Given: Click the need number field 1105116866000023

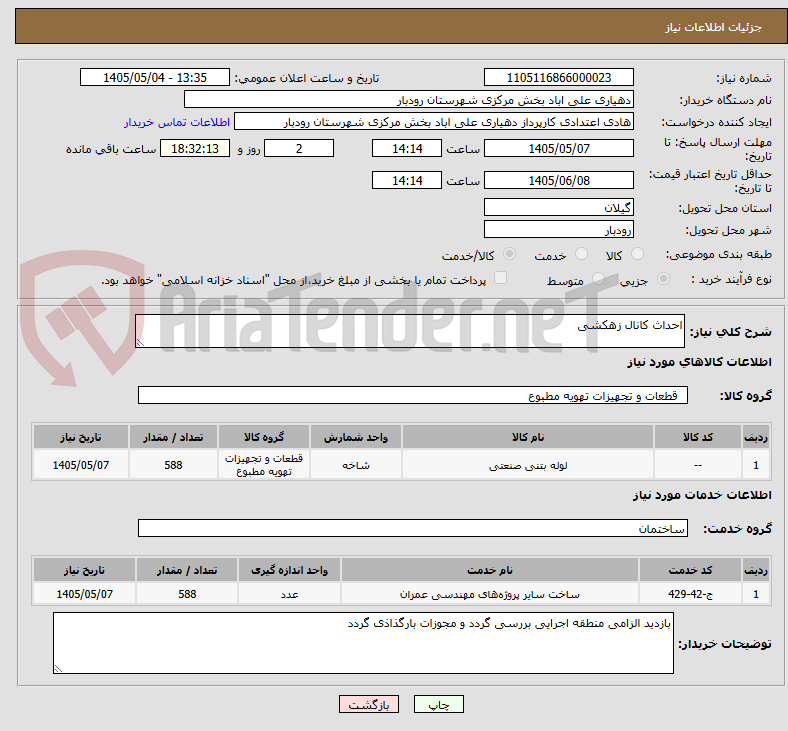Looking at the screenshot, I should click(x=559, y=77).
